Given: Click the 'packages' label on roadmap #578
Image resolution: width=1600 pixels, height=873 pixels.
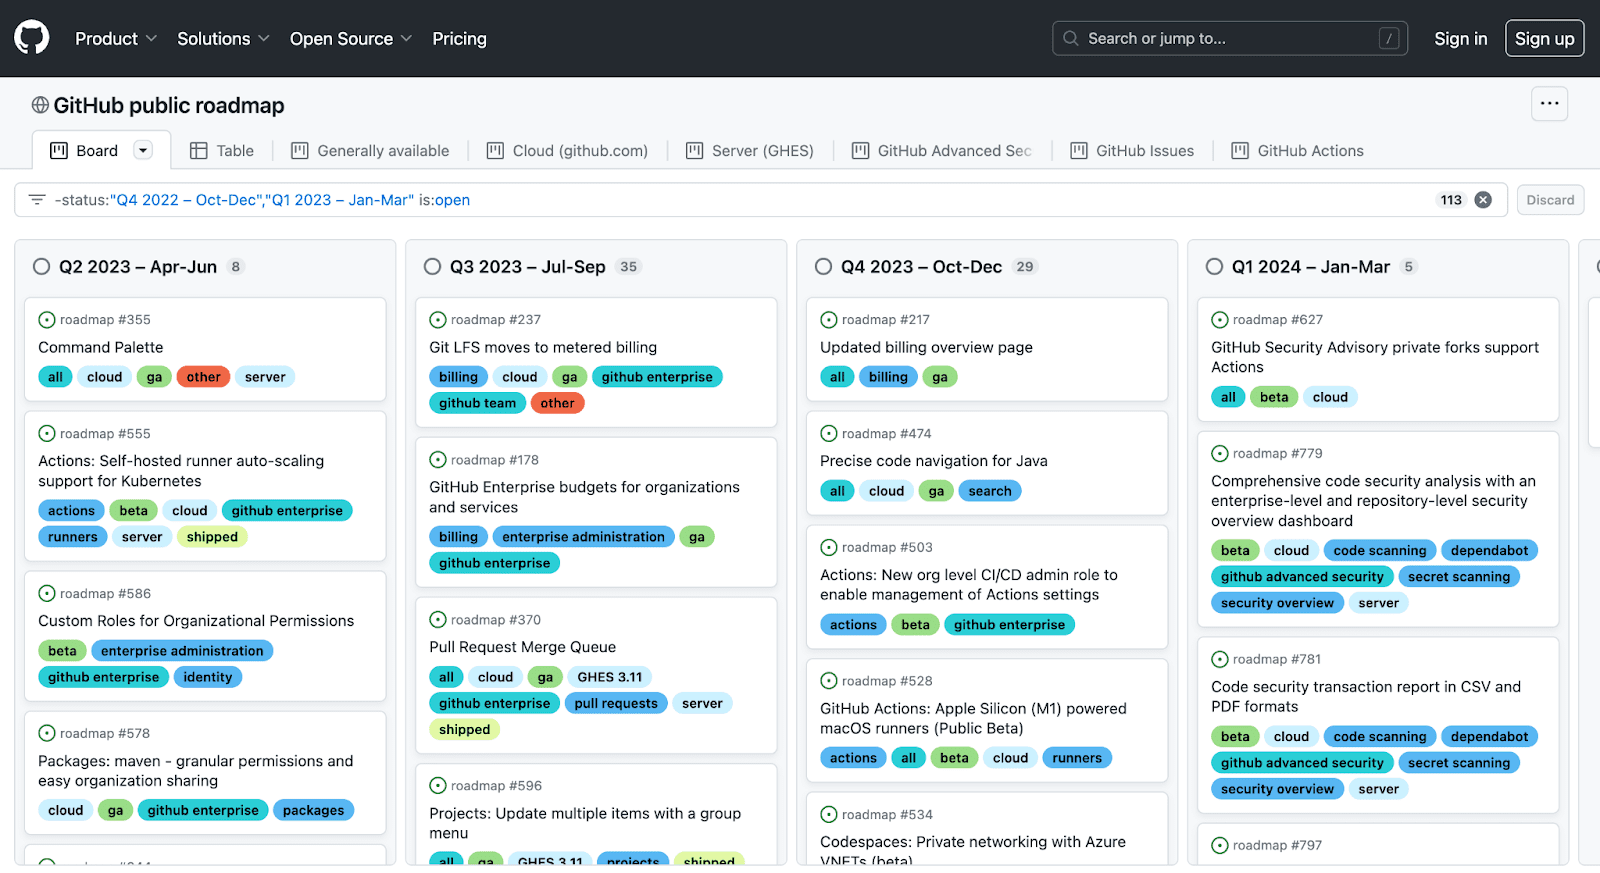Looking at the screenshot, I should coord(314,811).
